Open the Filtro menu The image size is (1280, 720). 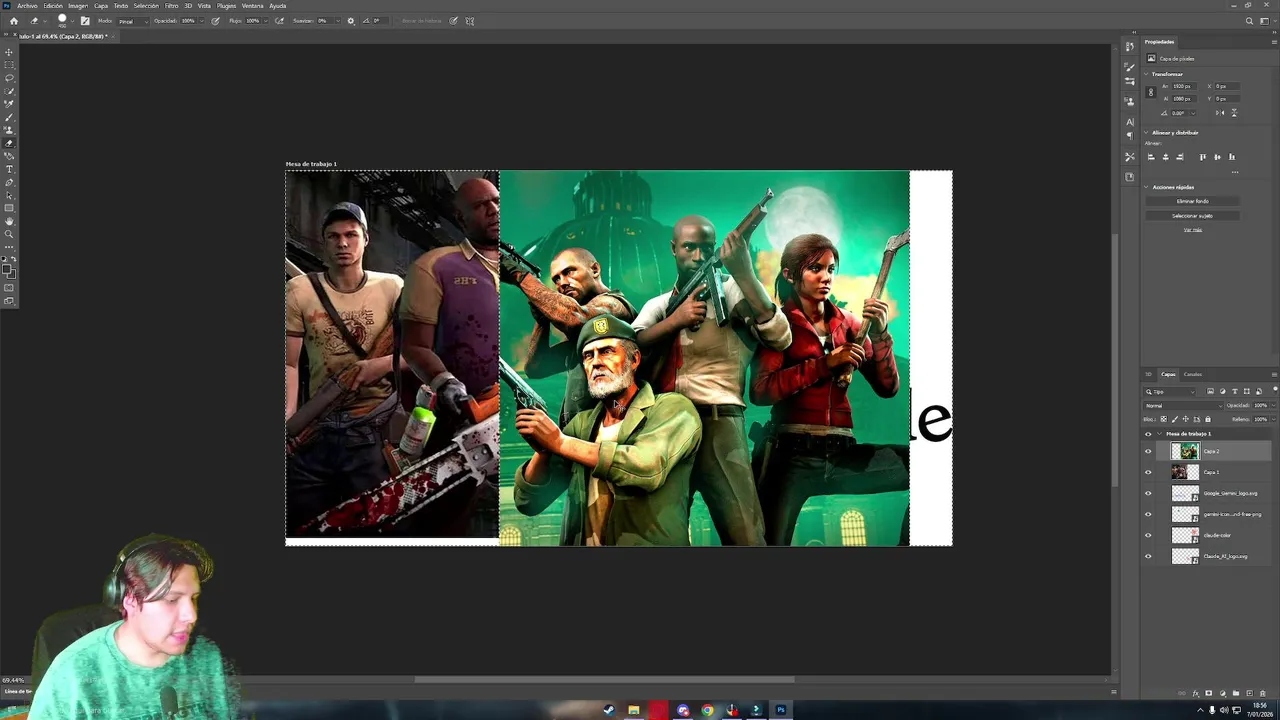[171, 6]
